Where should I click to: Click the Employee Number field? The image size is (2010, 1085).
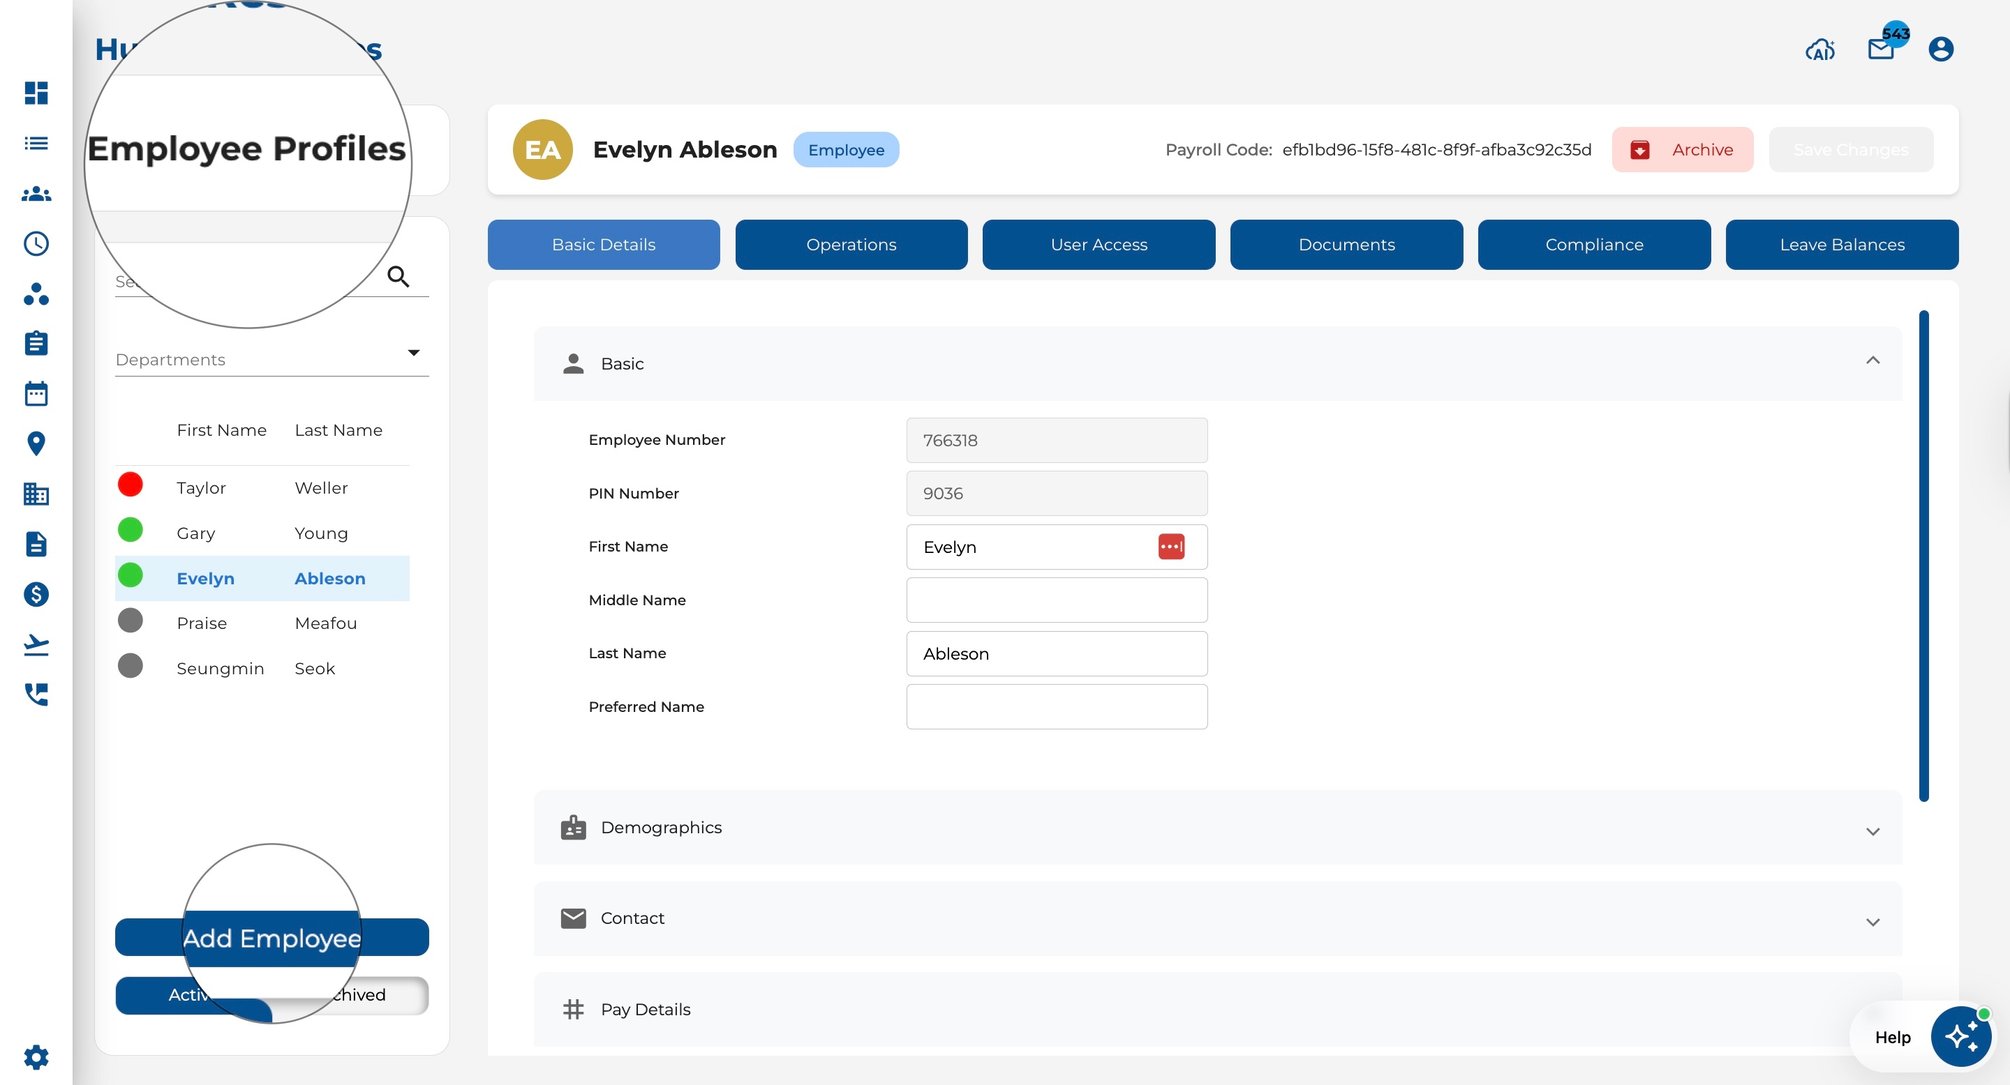point(1057,440)
